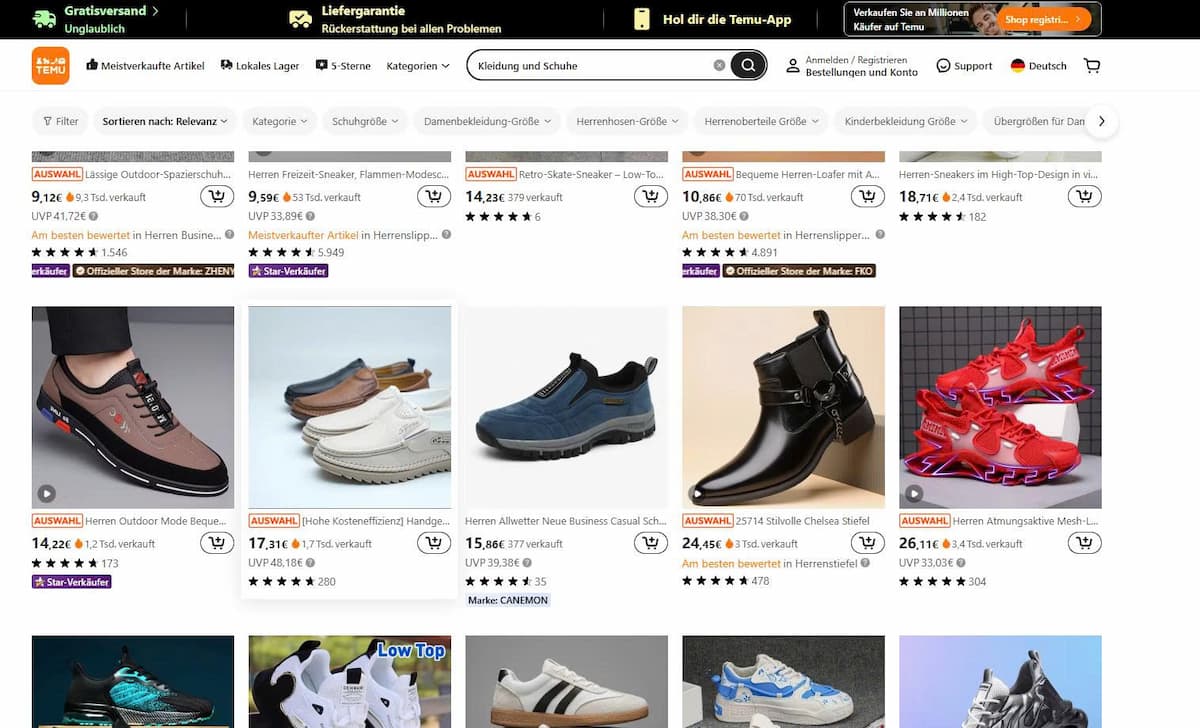Open Meistverkaufte Artikel page
This screenshot has height=728, width=1200.
[x=145, y=66]
